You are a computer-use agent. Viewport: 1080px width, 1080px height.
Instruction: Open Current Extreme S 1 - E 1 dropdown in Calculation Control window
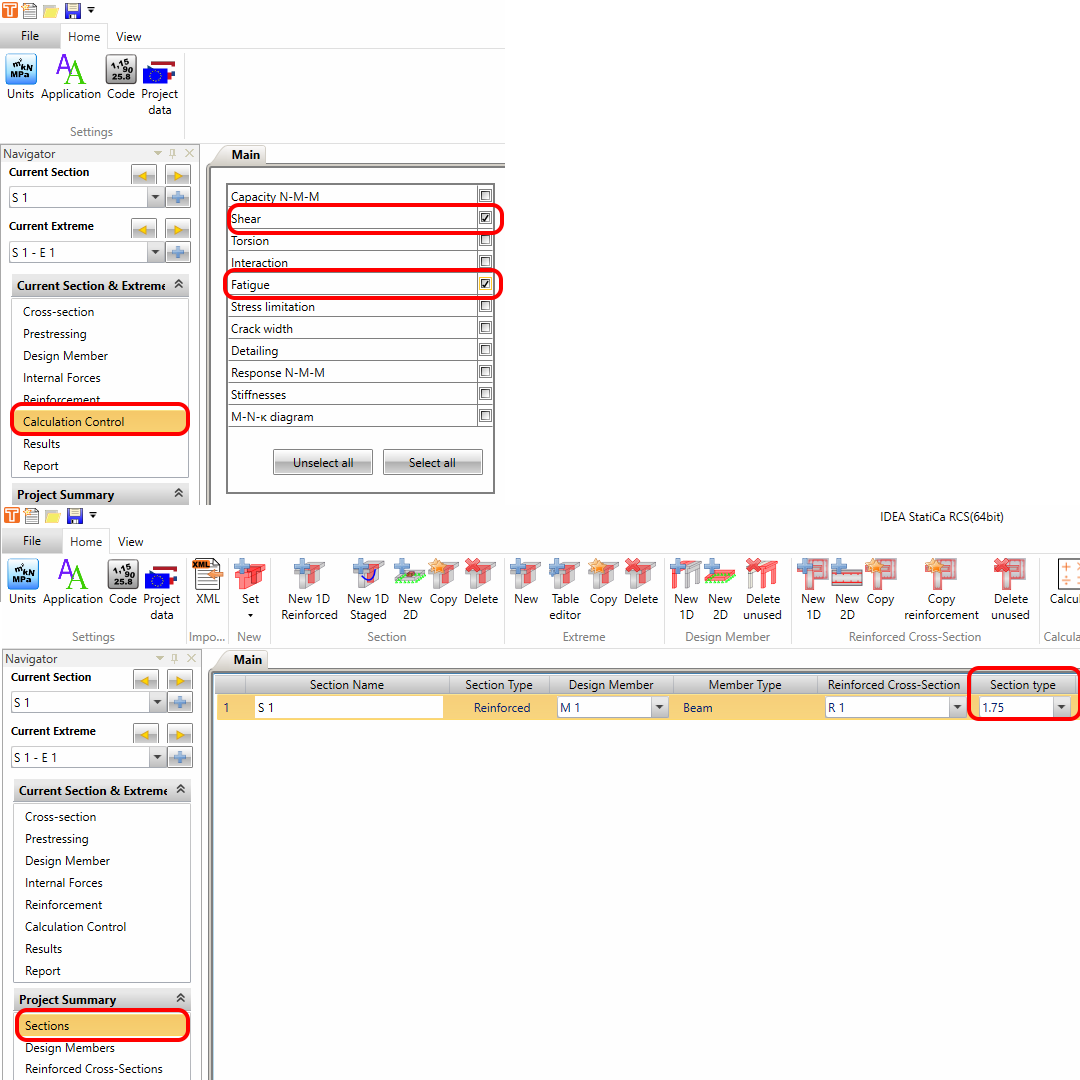point(155,253)
